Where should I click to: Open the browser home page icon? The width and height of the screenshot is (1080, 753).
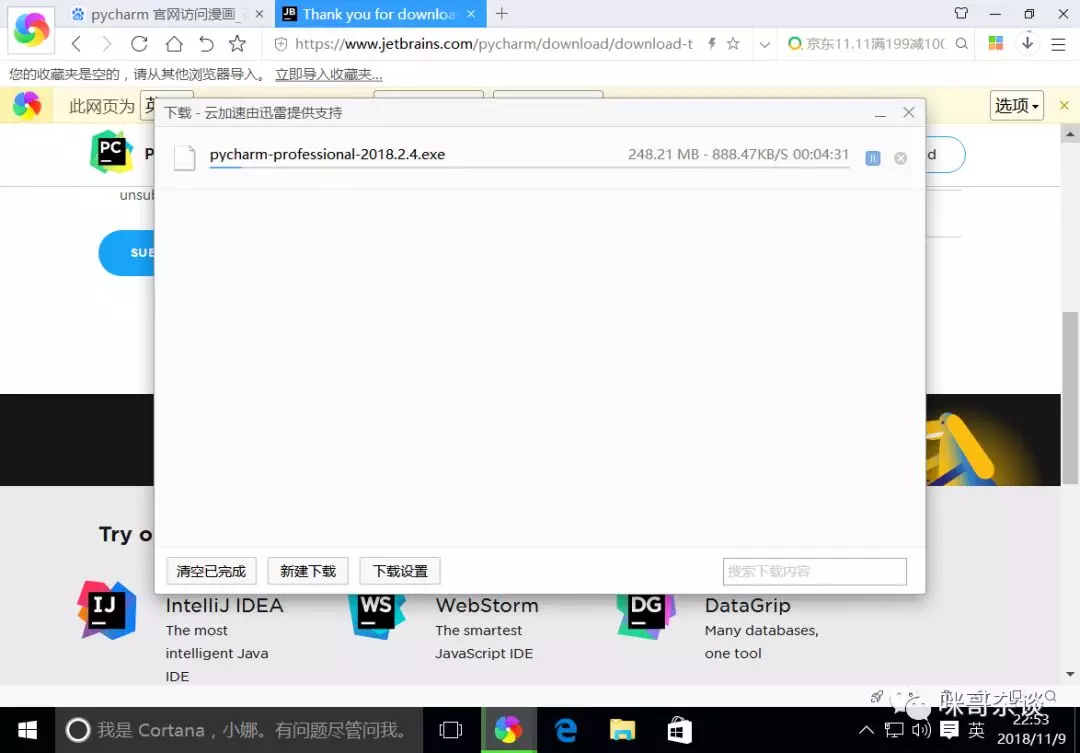174,44
